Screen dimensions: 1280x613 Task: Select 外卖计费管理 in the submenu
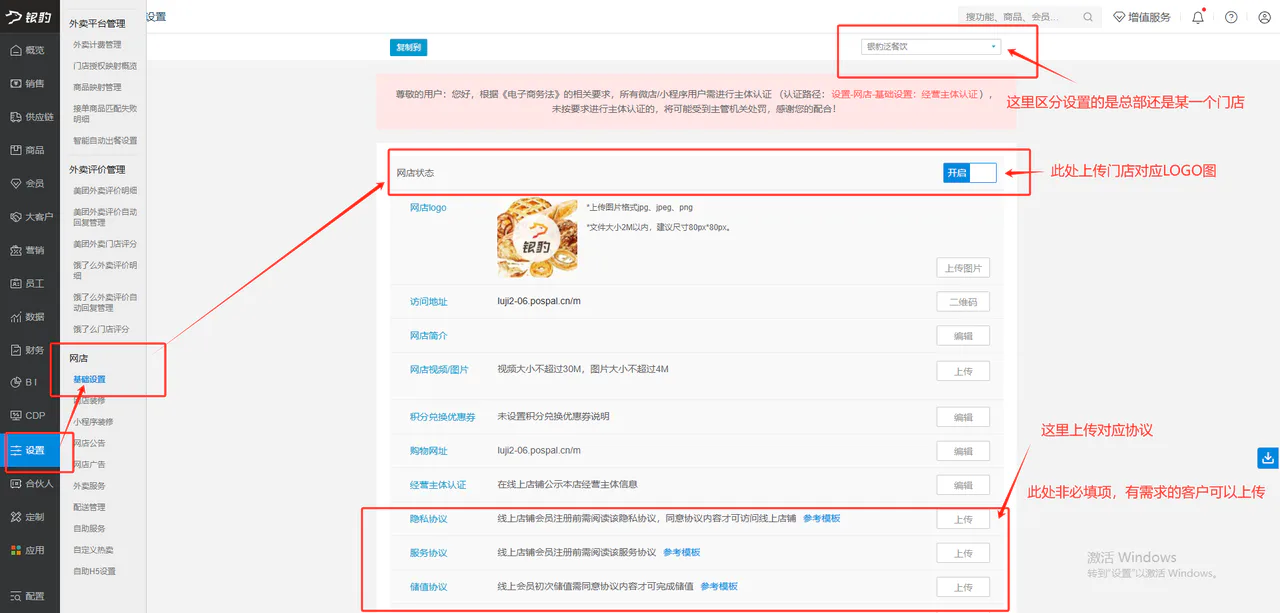pos(97,45)
